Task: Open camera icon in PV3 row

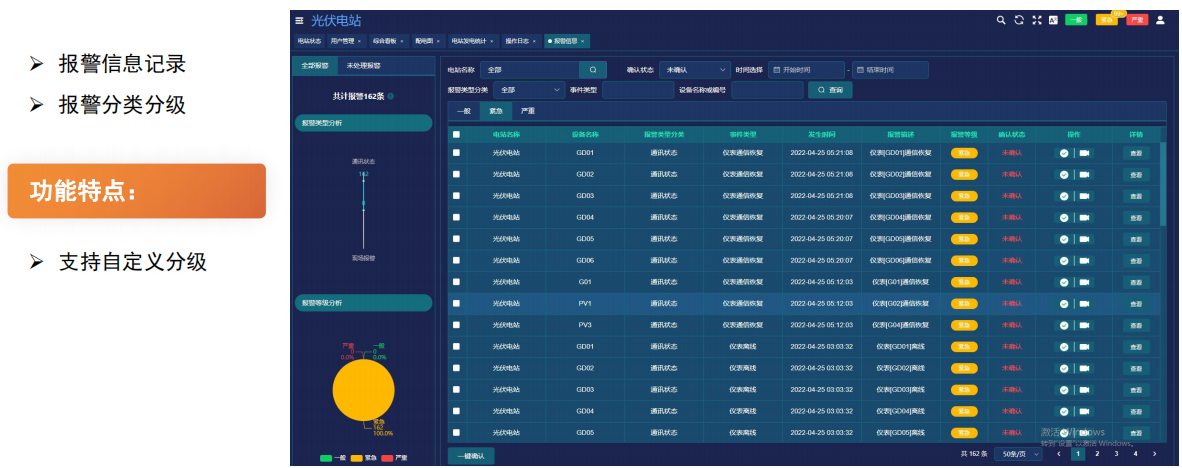Action: (x=1084, y=325)
